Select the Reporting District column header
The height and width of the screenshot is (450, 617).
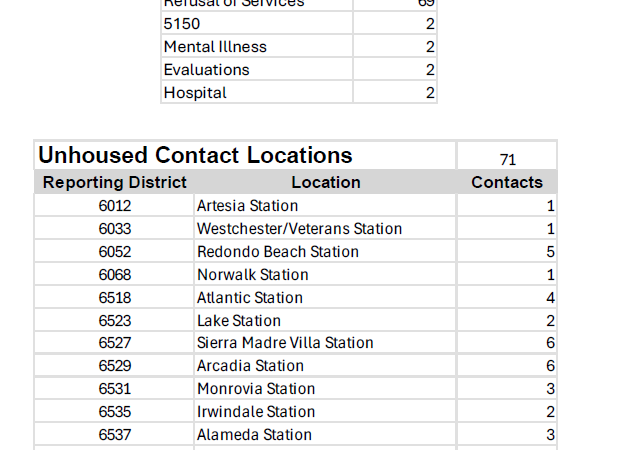point(114,182)
